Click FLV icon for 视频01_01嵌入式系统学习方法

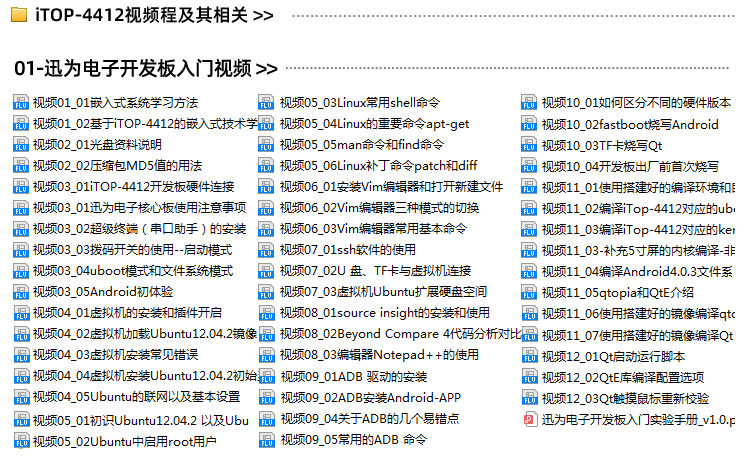pos(21,102)
